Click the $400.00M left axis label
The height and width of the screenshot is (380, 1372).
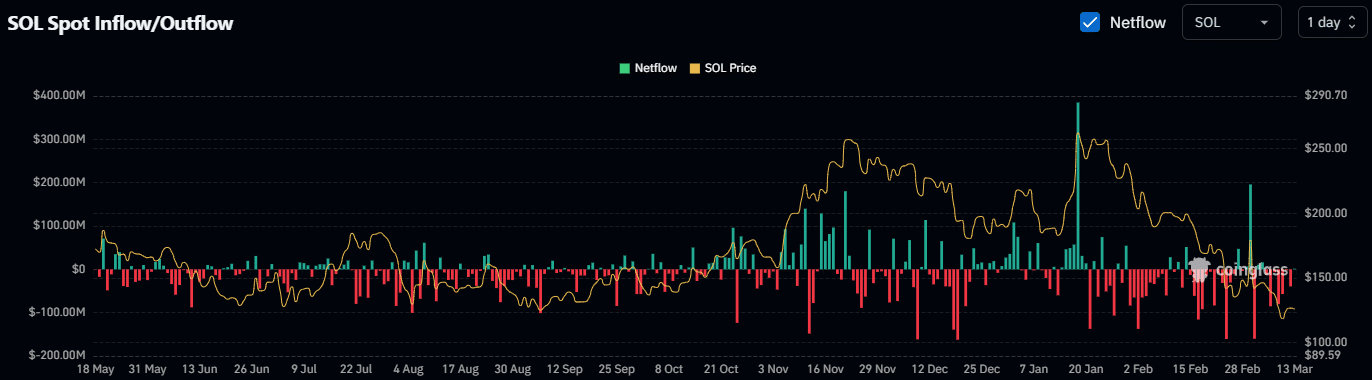[59, 95]
